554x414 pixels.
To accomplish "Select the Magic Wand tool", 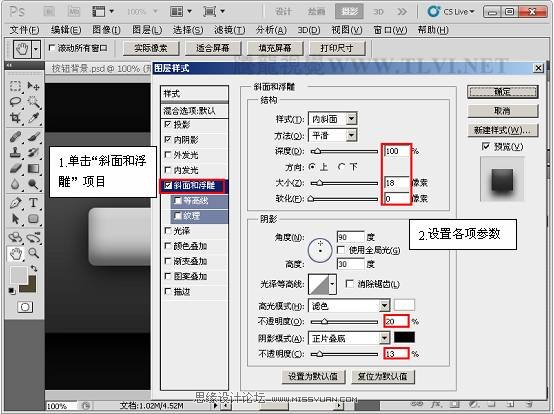I will (x=33, y=102).
